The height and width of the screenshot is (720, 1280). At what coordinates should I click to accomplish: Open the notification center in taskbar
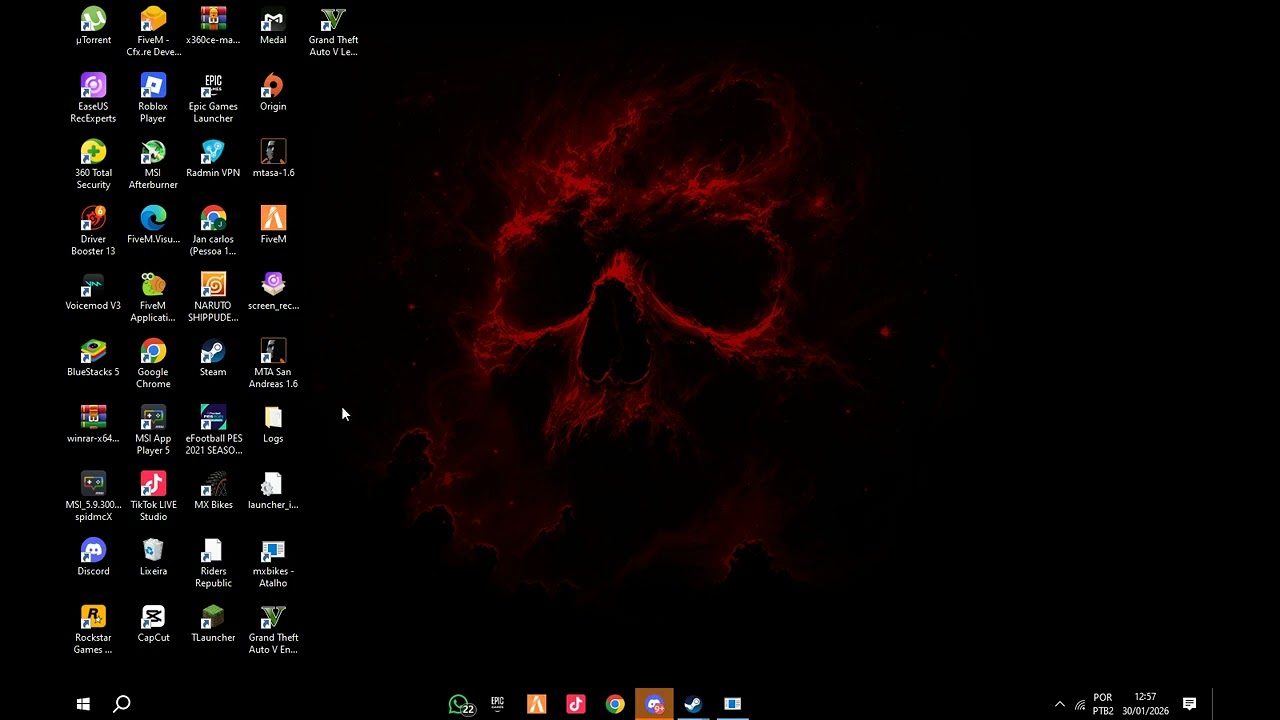(1189, 704)
